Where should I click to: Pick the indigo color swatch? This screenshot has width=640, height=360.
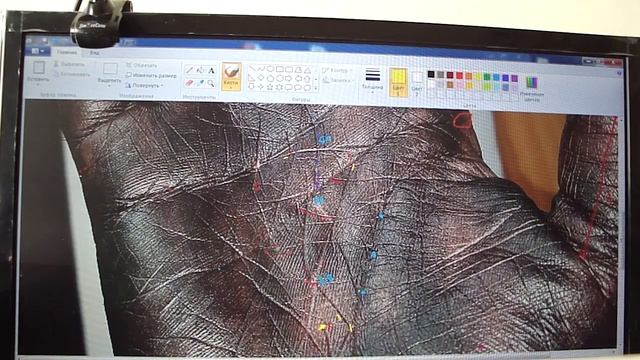(x=505, y=78)
